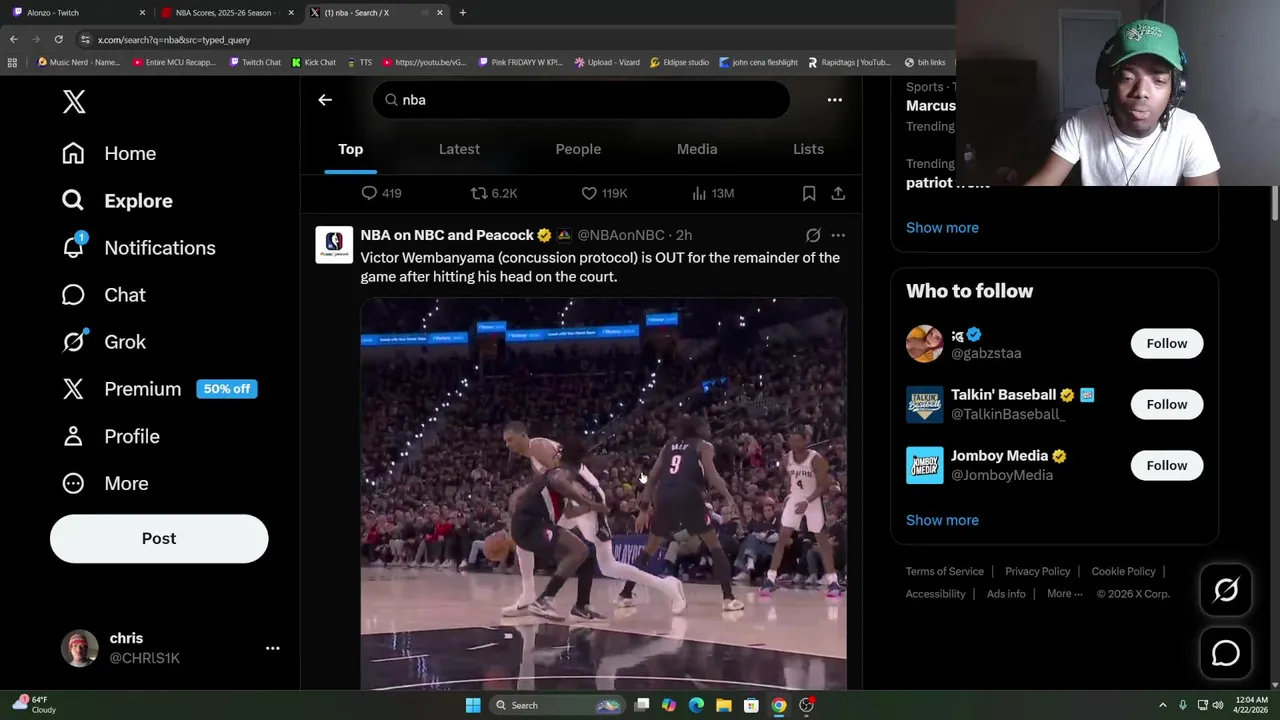Open the Accessibility footer link
Screen dimensions: 1280x720
[935, 594]
